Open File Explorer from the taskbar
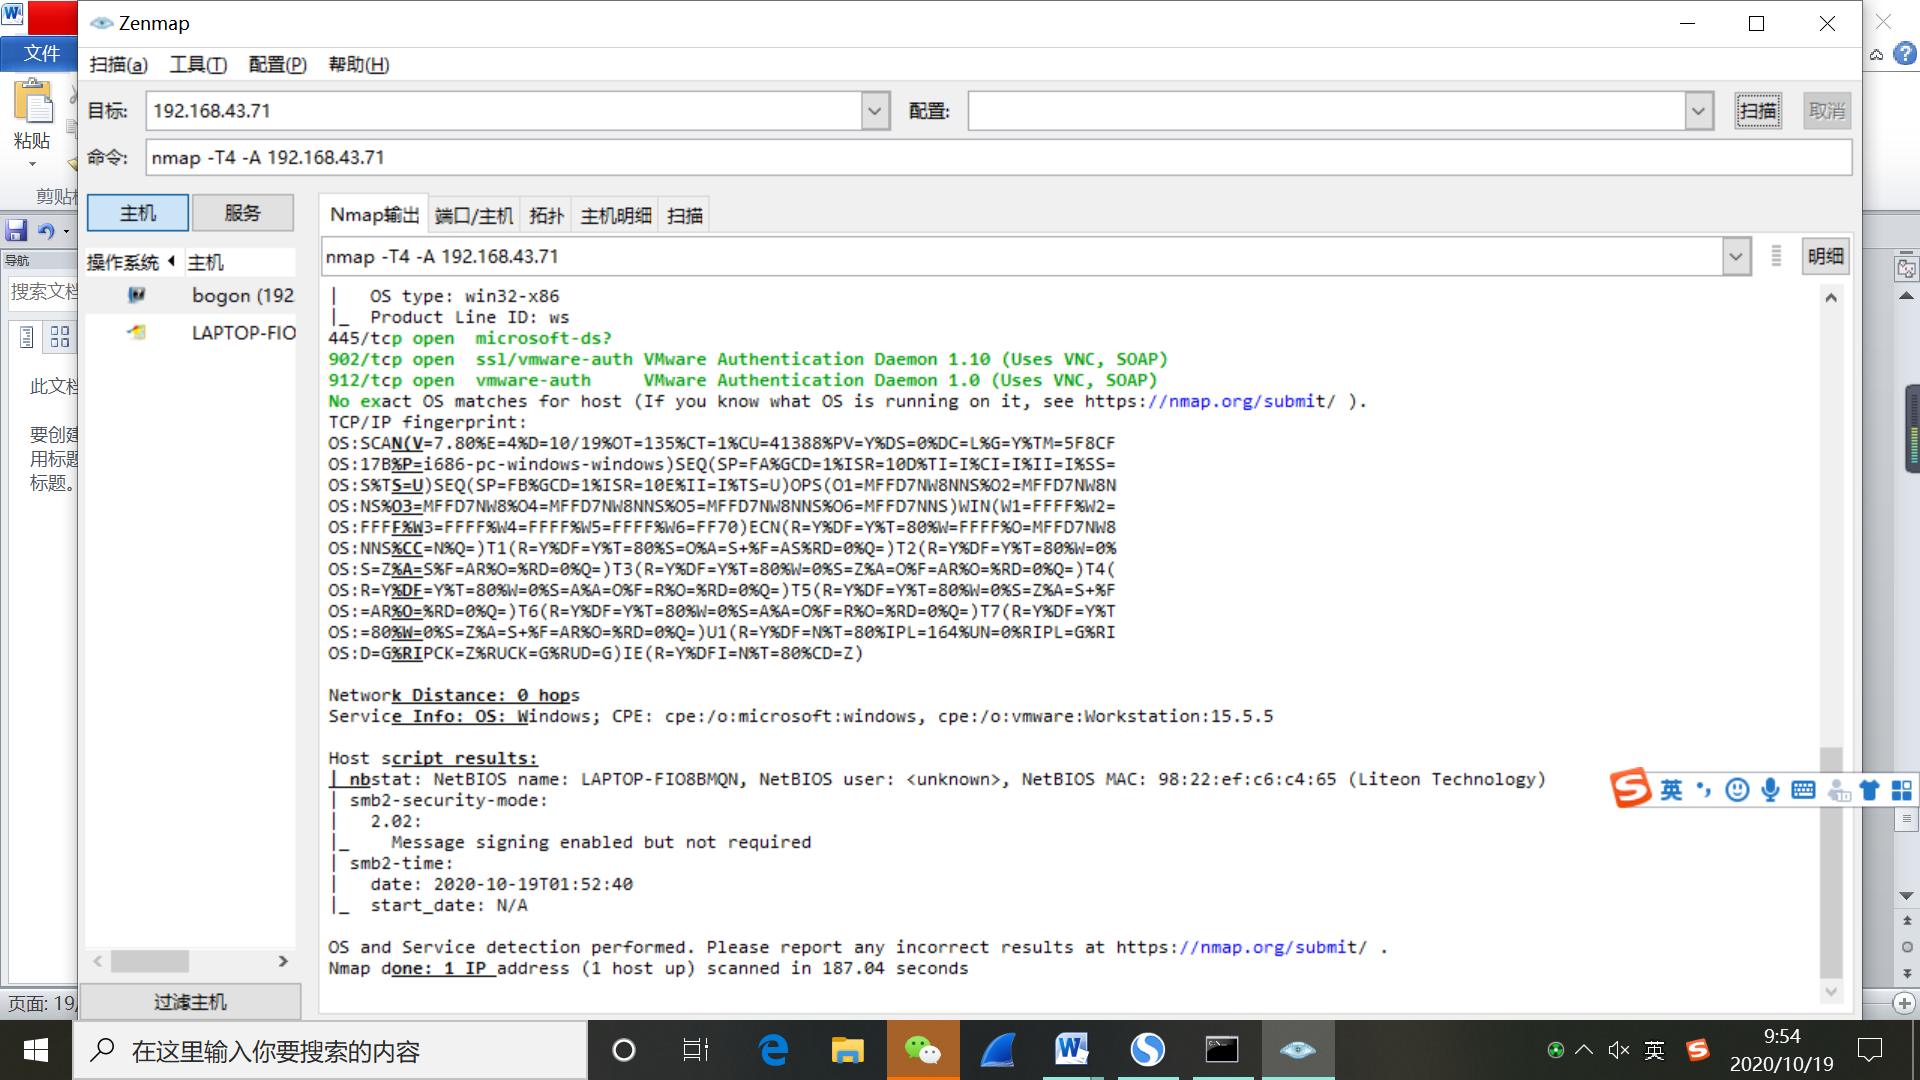 [847, 1050]
